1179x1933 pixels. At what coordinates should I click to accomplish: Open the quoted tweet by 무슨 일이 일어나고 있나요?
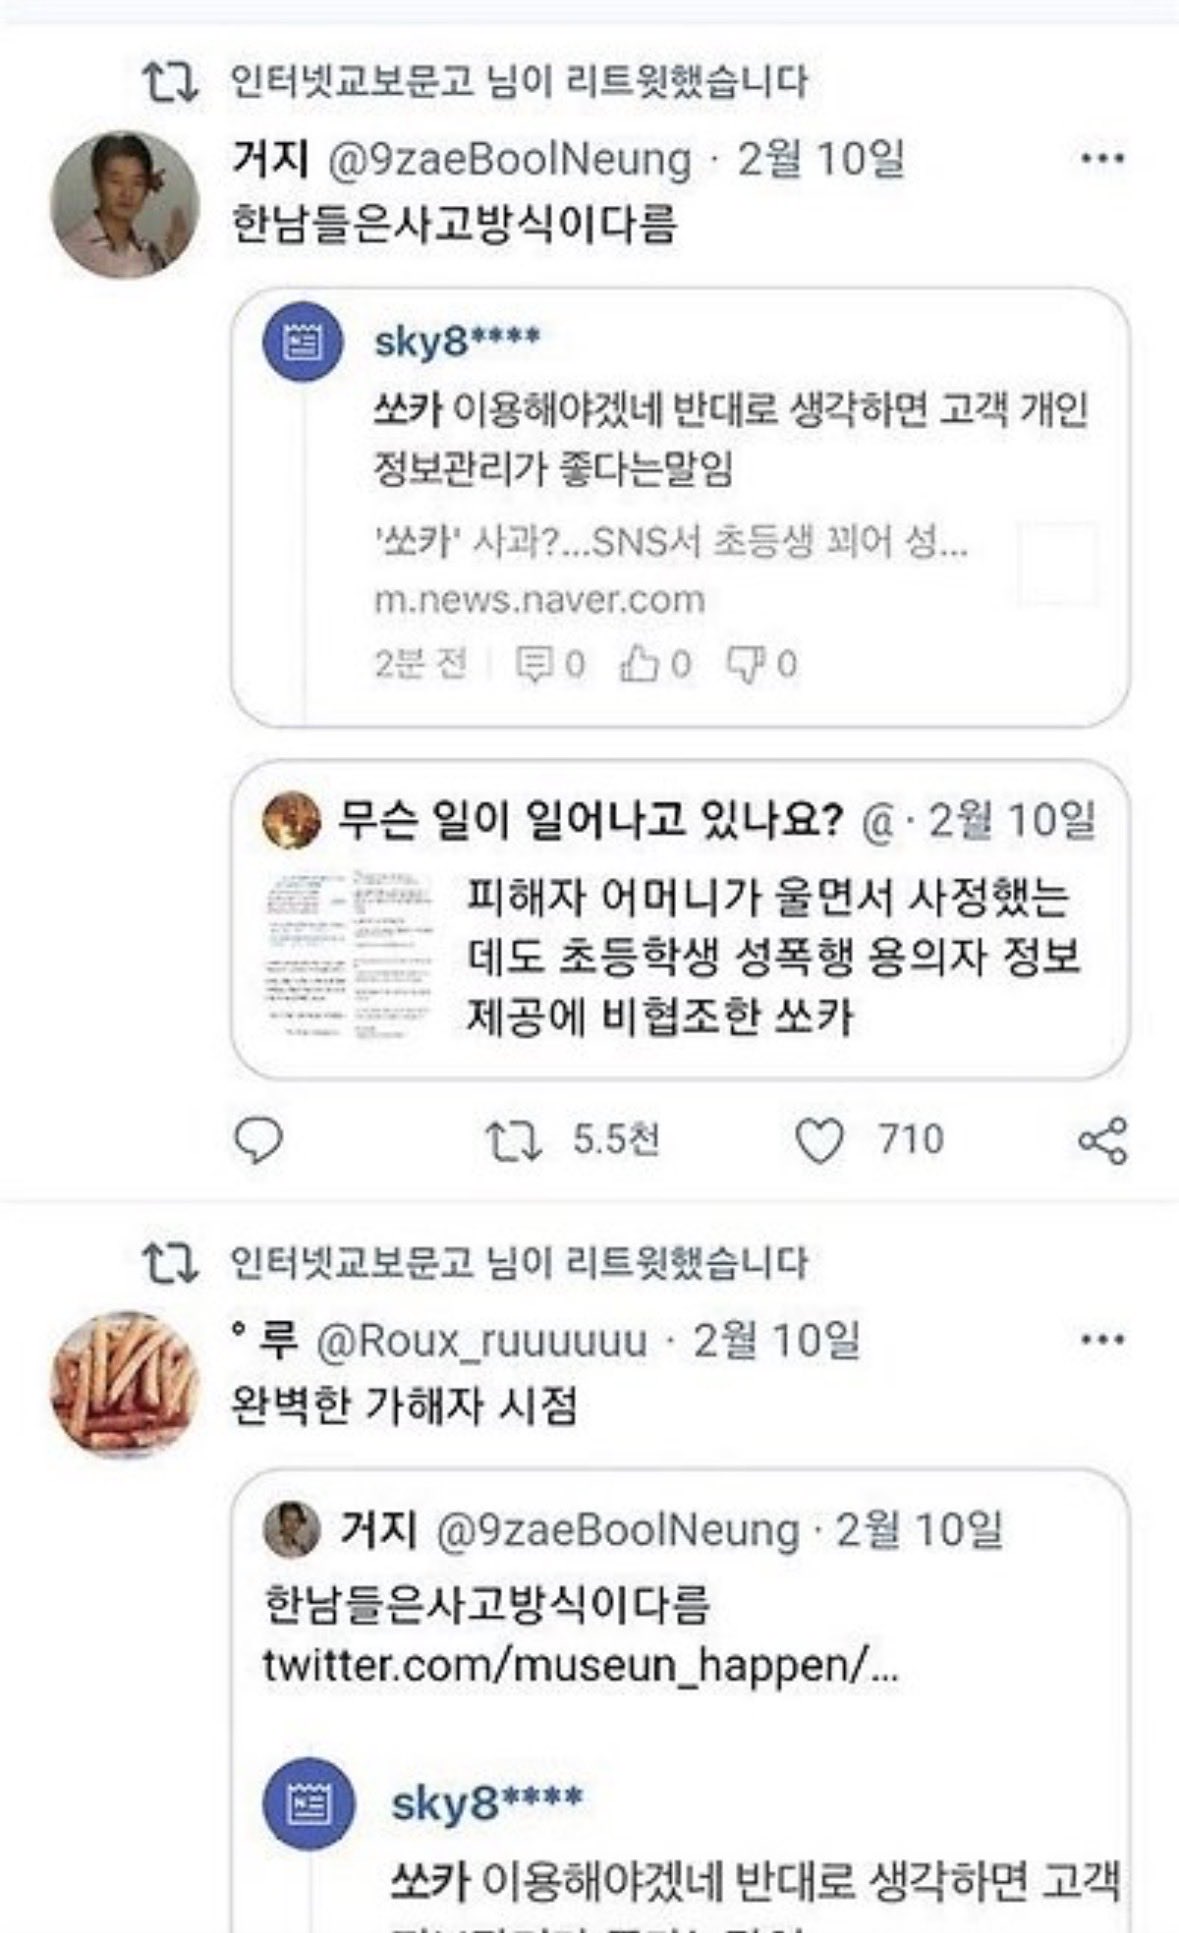[680, 920]
